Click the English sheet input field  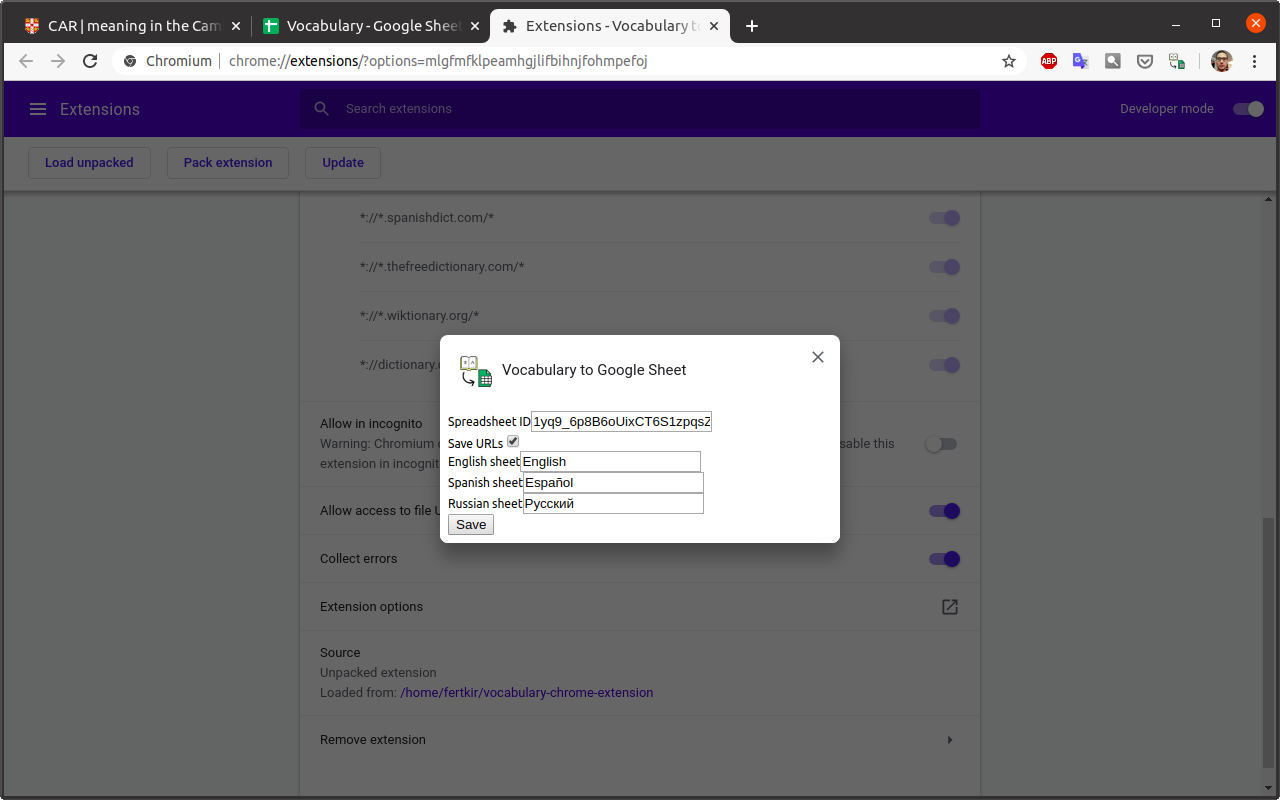coord(611,461)
